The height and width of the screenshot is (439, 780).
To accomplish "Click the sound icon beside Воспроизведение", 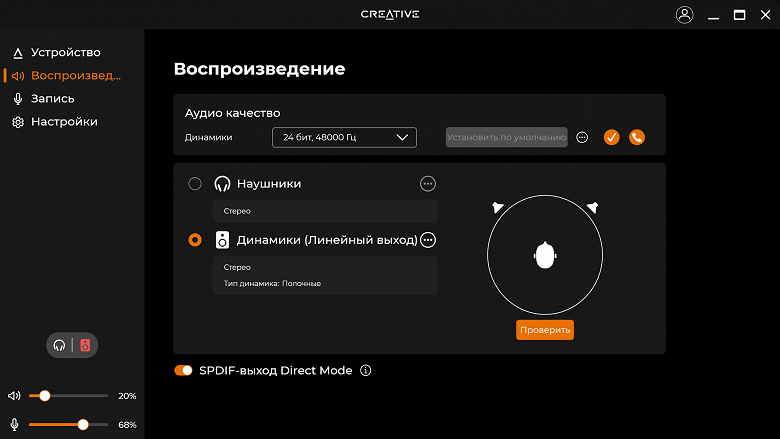I will coord(18,76).
